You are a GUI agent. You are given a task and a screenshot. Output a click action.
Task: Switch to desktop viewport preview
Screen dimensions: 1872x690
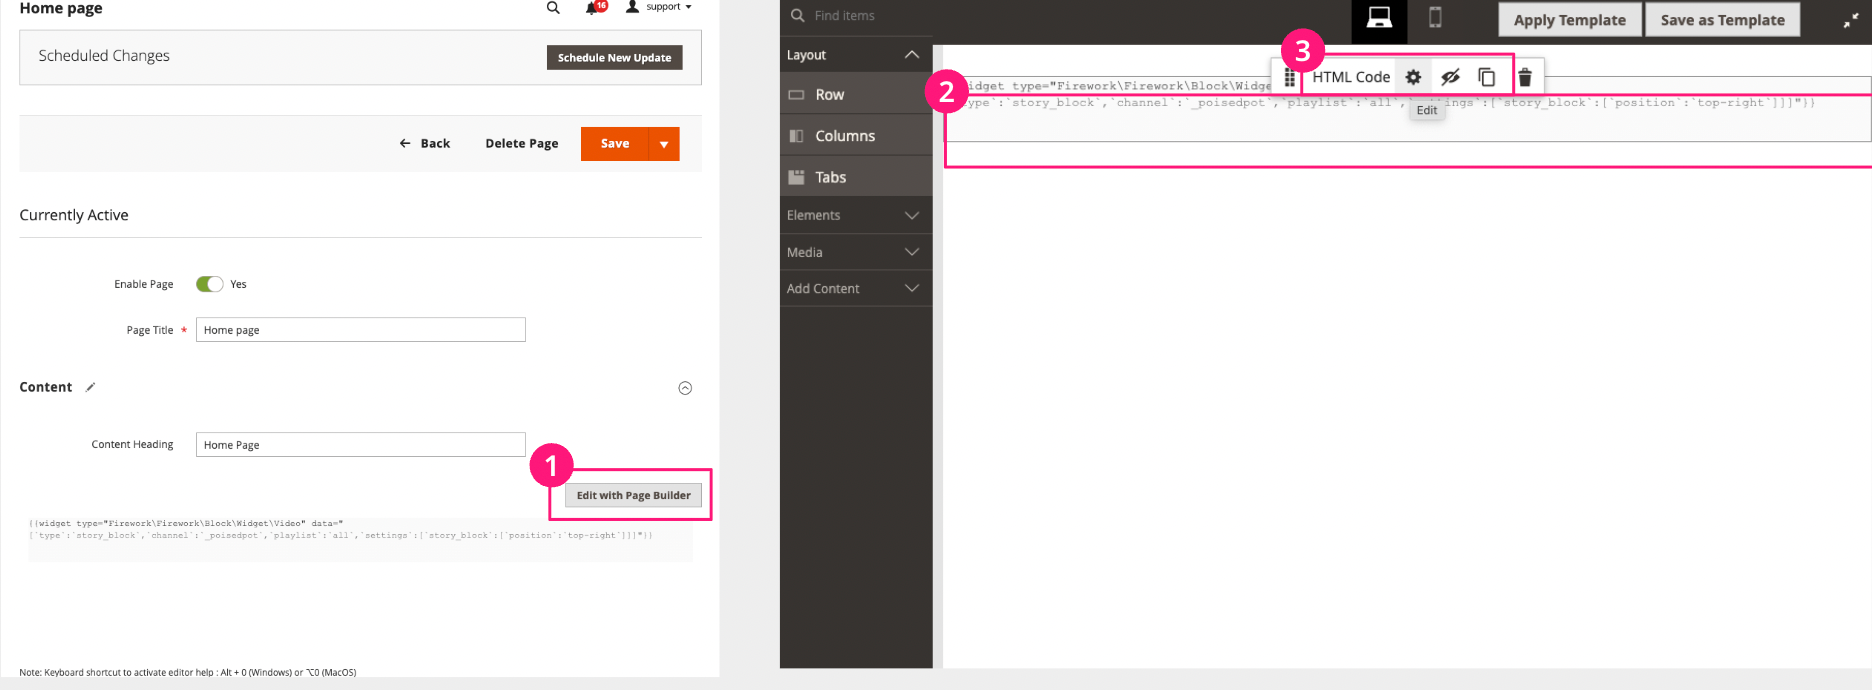(x=1379, y=18)
